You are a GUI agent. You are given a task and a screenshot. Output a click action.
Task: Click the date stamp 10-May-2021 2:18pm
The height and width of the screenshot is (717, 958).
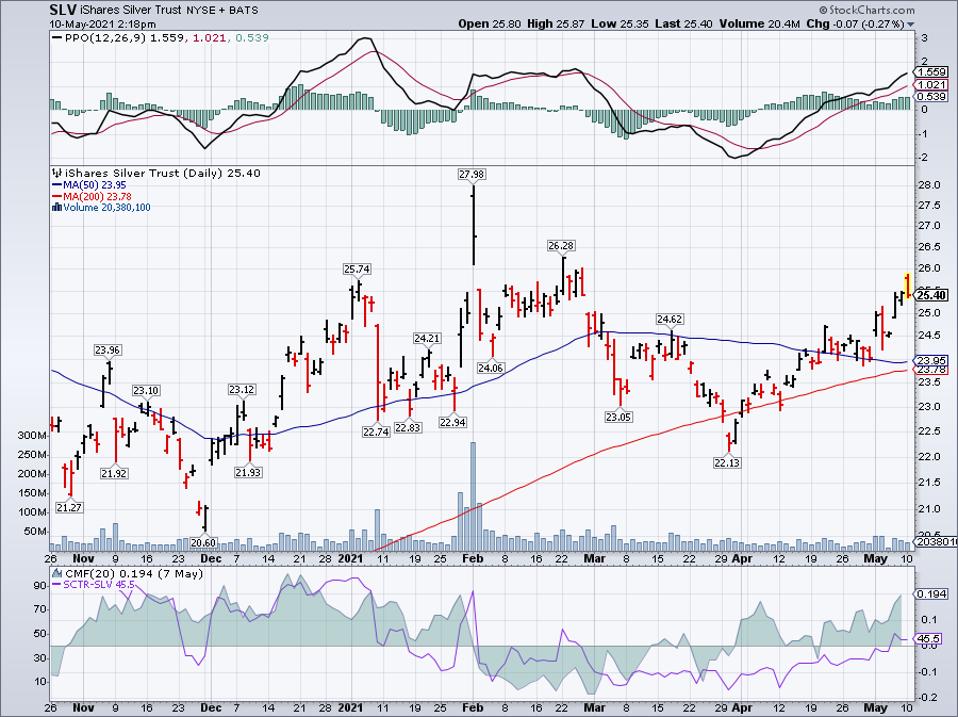(x=103, y=24)
